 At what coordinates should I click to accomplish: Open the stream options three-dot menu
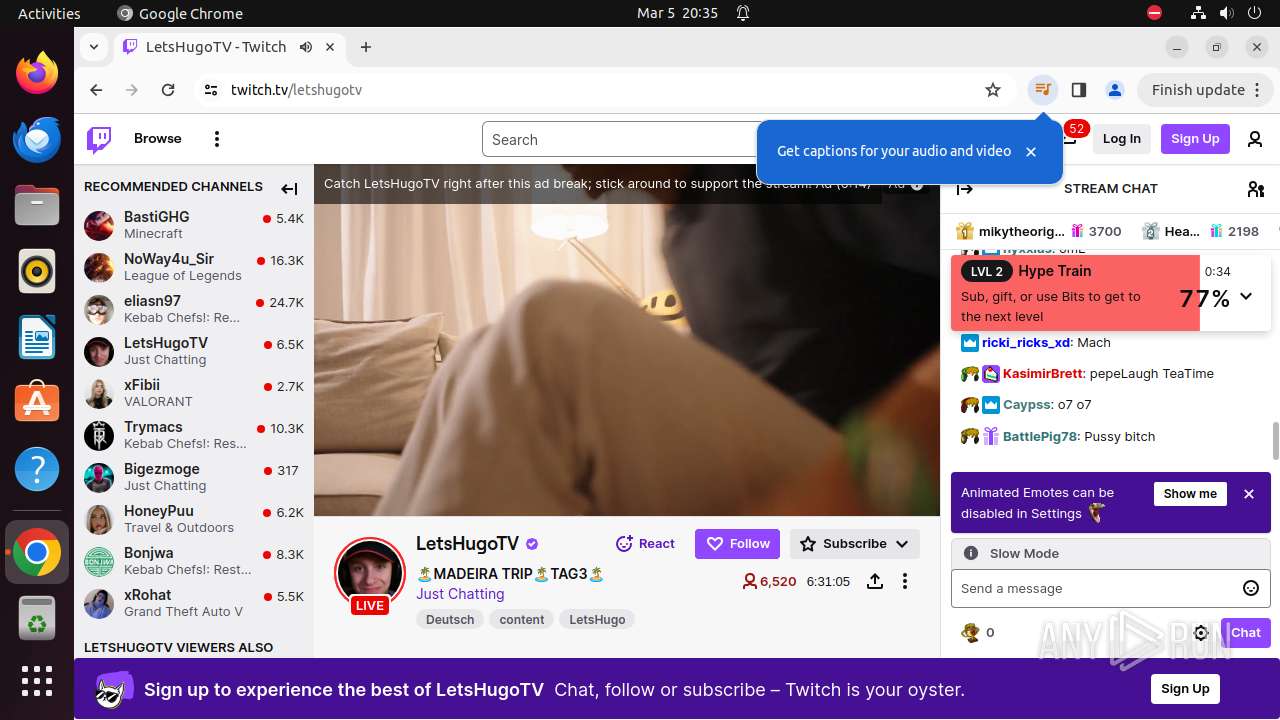pos(905,581)
